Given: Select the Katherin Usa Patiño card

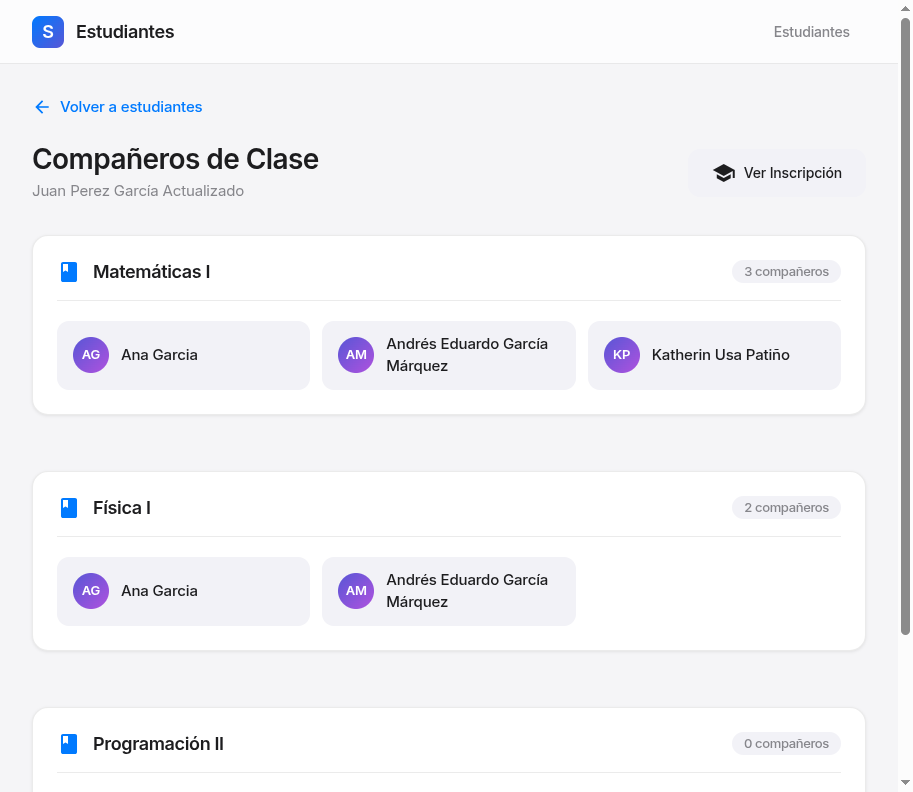Looking at the screenshot, I should click(x=714, y=355).
